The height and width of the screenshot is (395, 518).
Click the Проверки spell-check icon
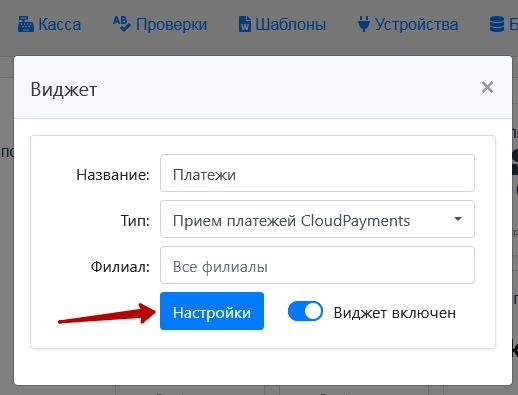[x=121, y=24]
